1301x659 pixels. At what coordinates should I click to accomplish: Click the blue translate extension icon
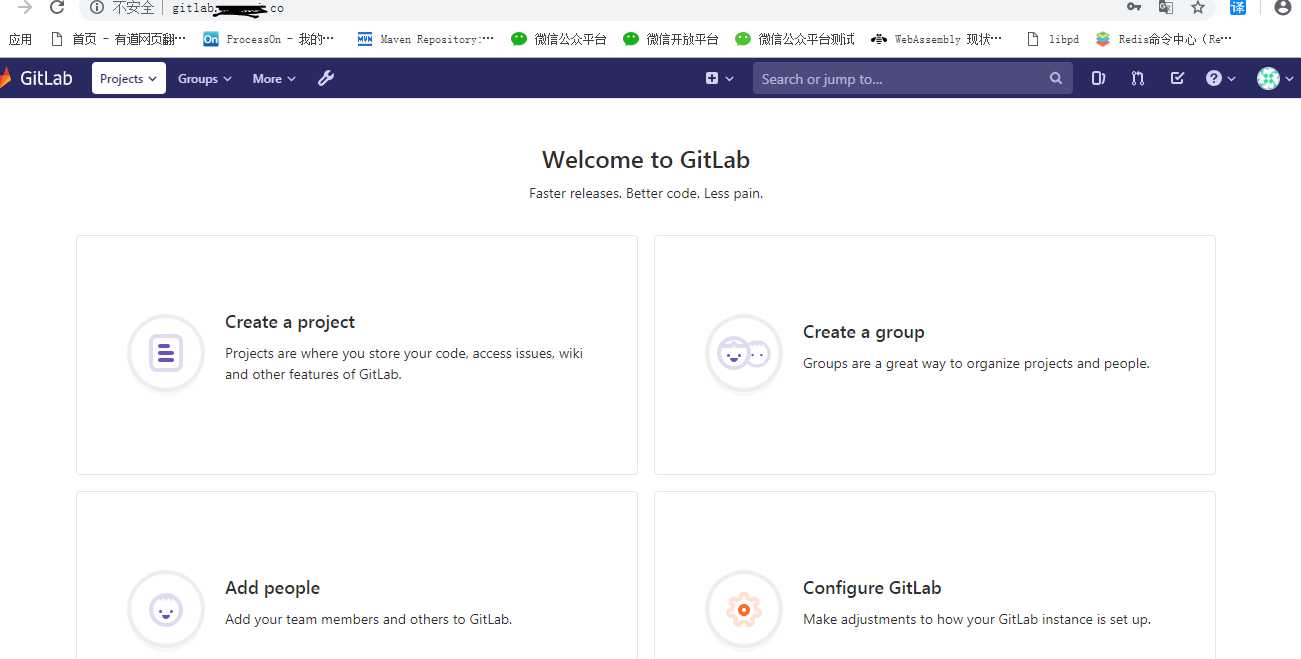coord(1238,7)
